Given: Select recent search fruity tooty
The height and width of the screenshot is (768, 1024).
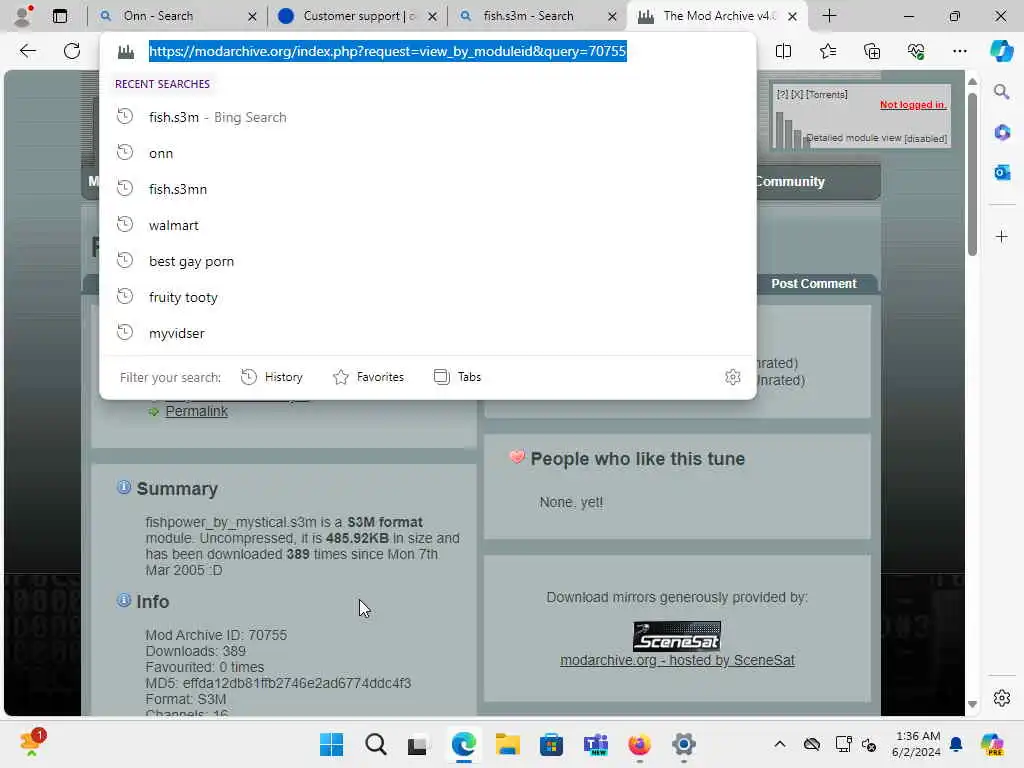Looking at the screenshot, I should coord(428,297).
